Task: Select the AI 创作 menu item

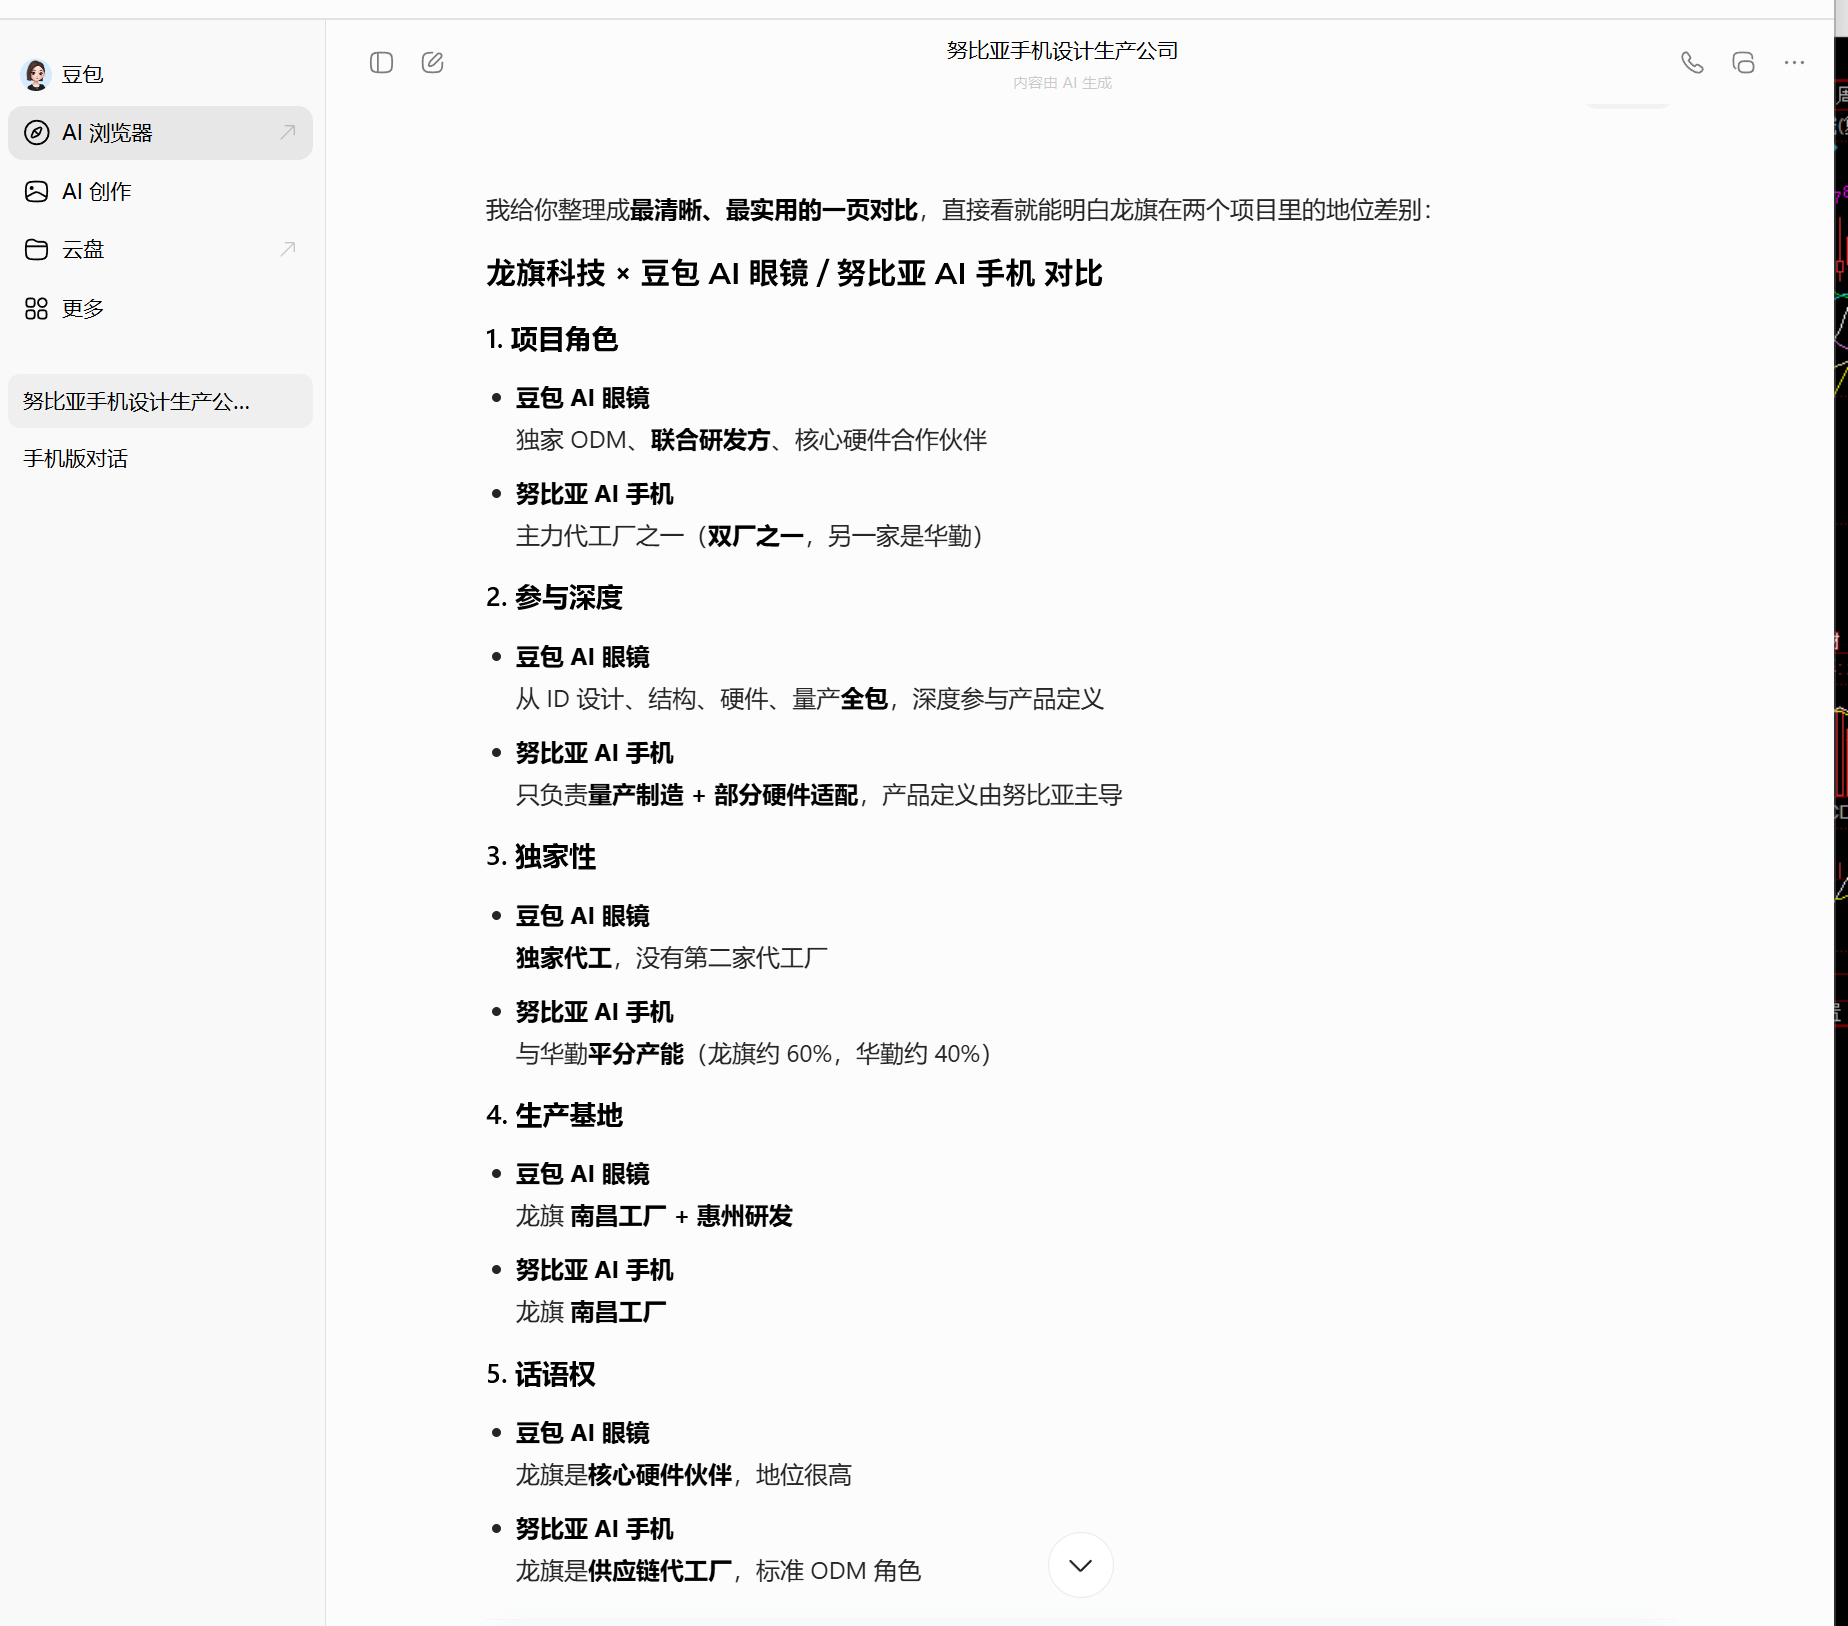Action: [160, 192]
